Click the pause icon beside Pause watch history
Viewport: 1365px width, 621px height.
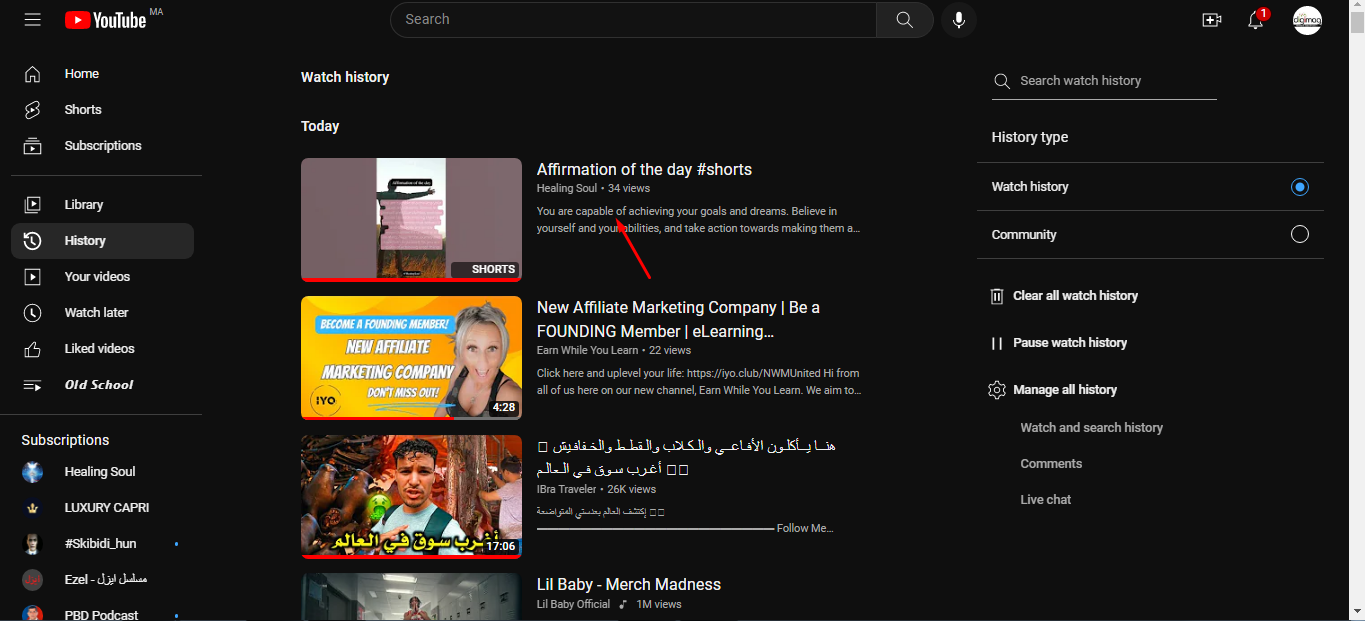(x=997, y=343)
